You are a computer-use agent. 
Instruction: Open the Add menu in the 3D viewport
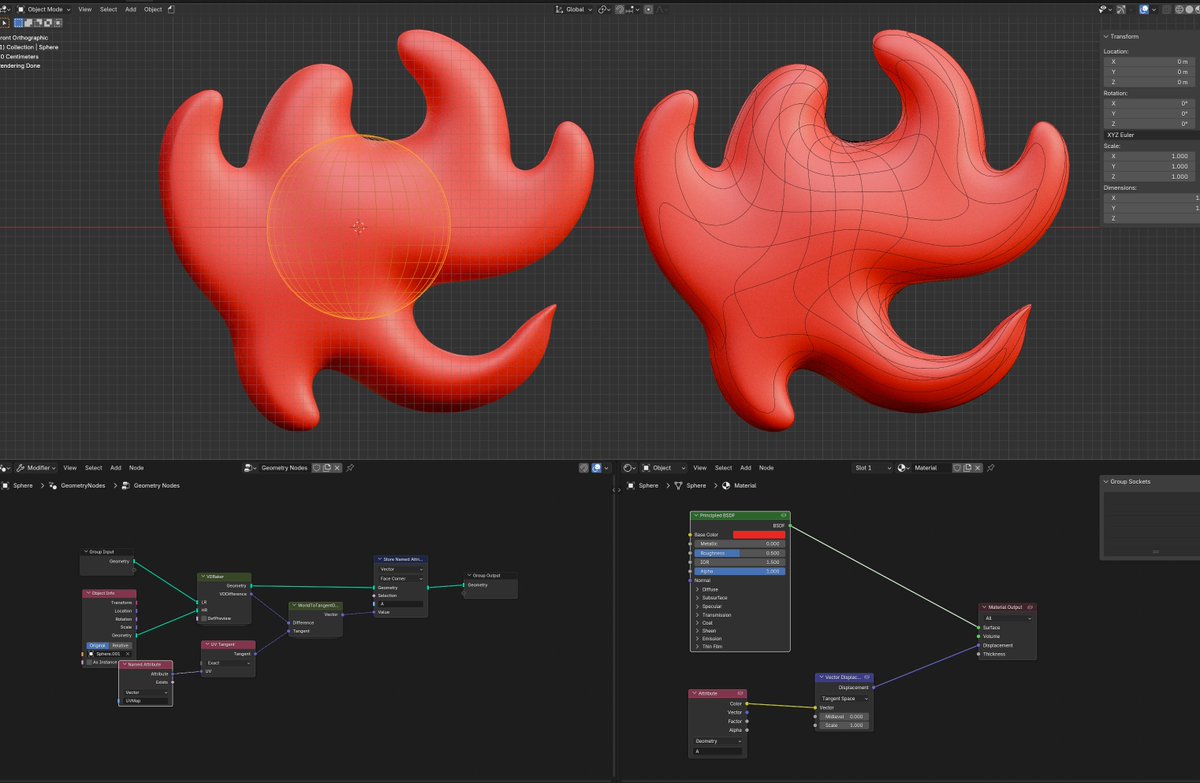(128, 9)
